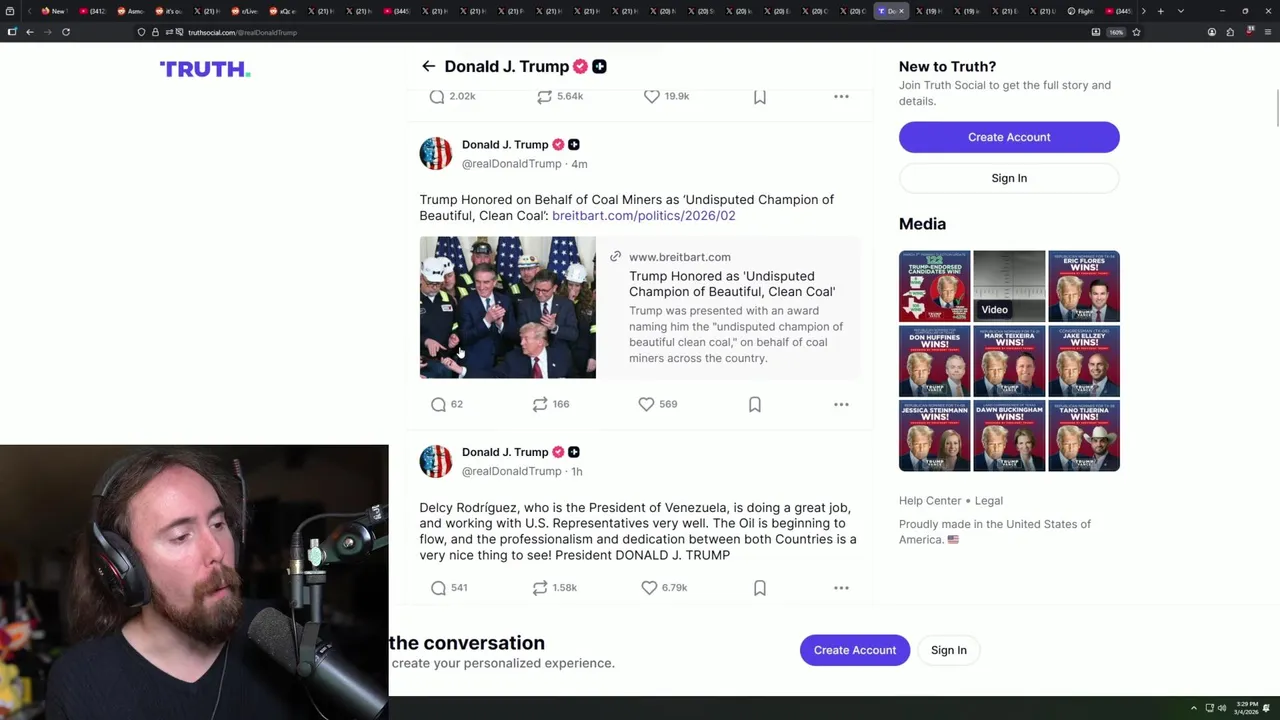Click the bookmark star in the address bar
The image size is (1280, 720).
tap(1136, 32)
